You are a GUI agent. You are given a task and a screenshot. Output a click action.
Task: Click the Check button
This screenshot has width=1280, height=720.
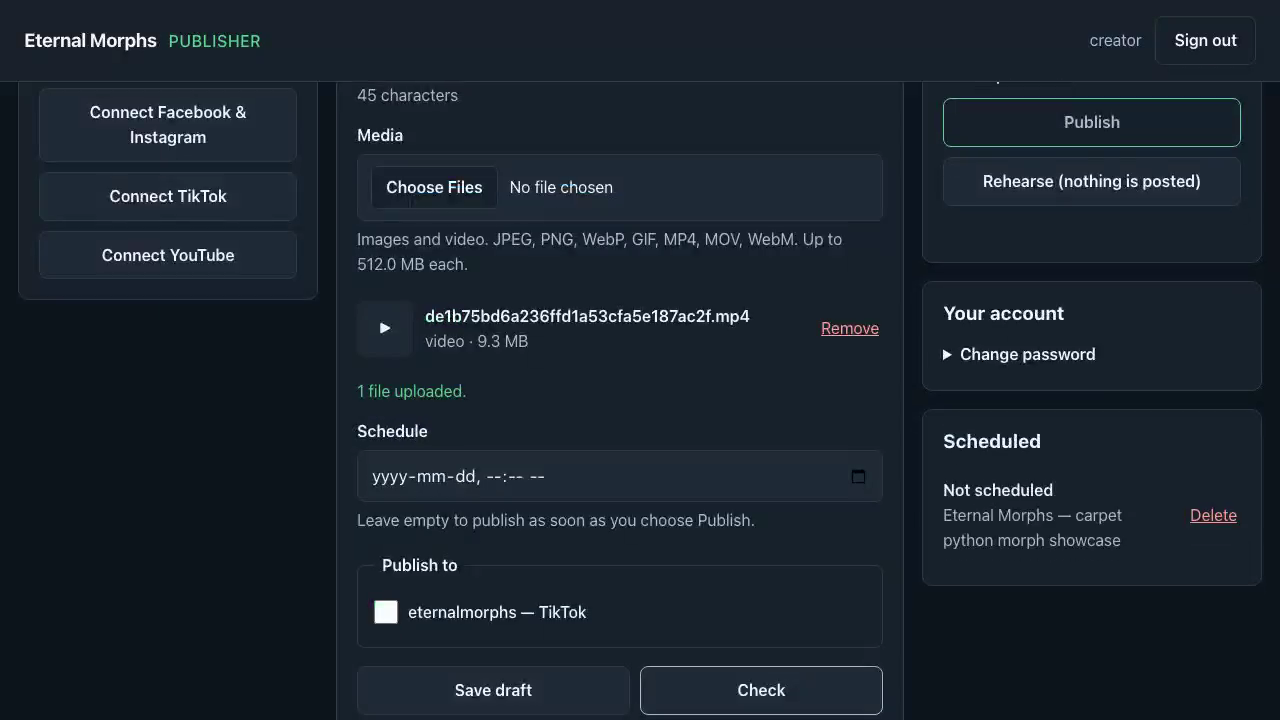point(761,690)
